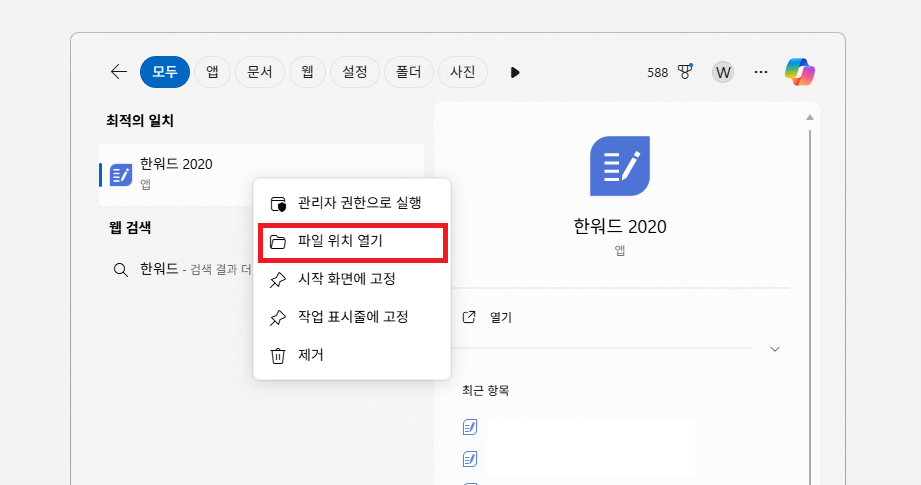921x485 pixels.
Task: Select the 한워드 2020 best match result
Action: [261, 174]
